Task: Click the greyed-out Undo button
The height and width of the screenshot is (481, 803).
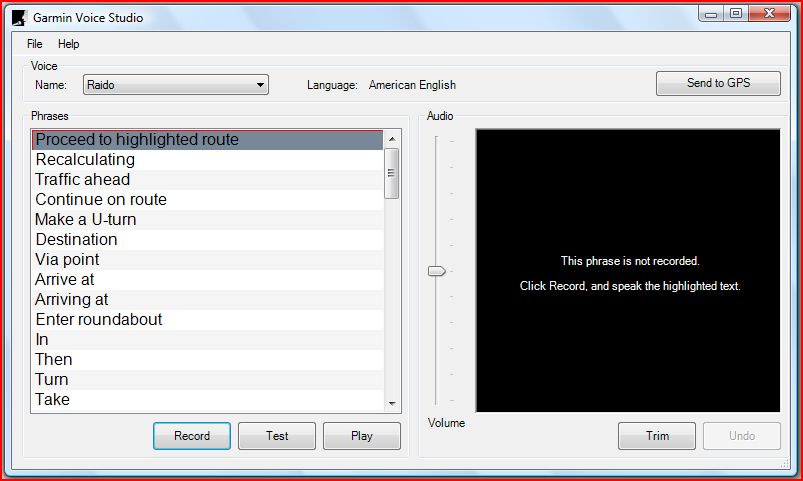Action: coord(742,436)
